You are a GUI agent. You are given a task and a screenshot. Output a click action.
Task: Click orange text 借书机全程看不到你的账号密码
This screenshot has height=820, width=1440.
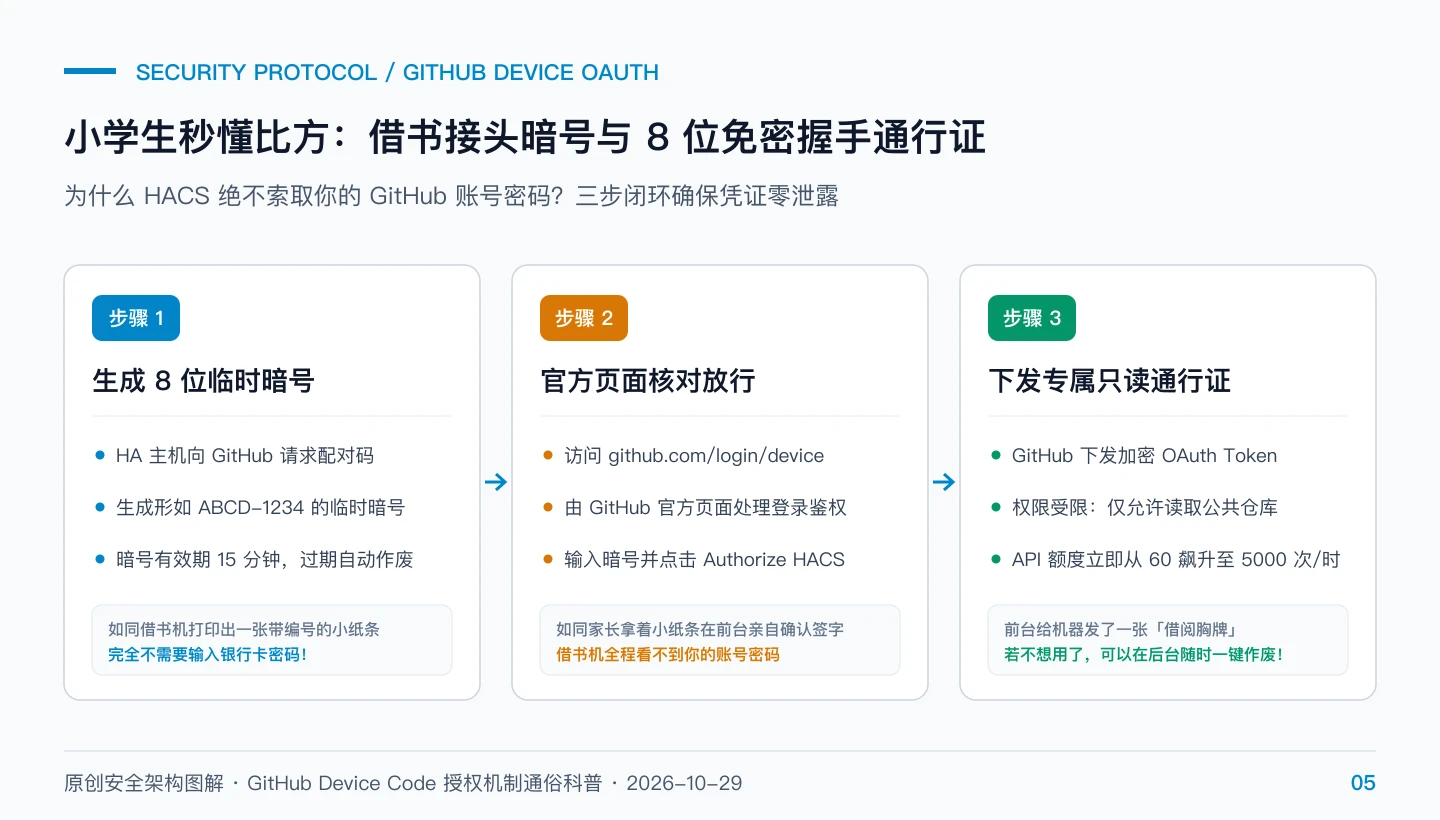[x=668, y=655]
